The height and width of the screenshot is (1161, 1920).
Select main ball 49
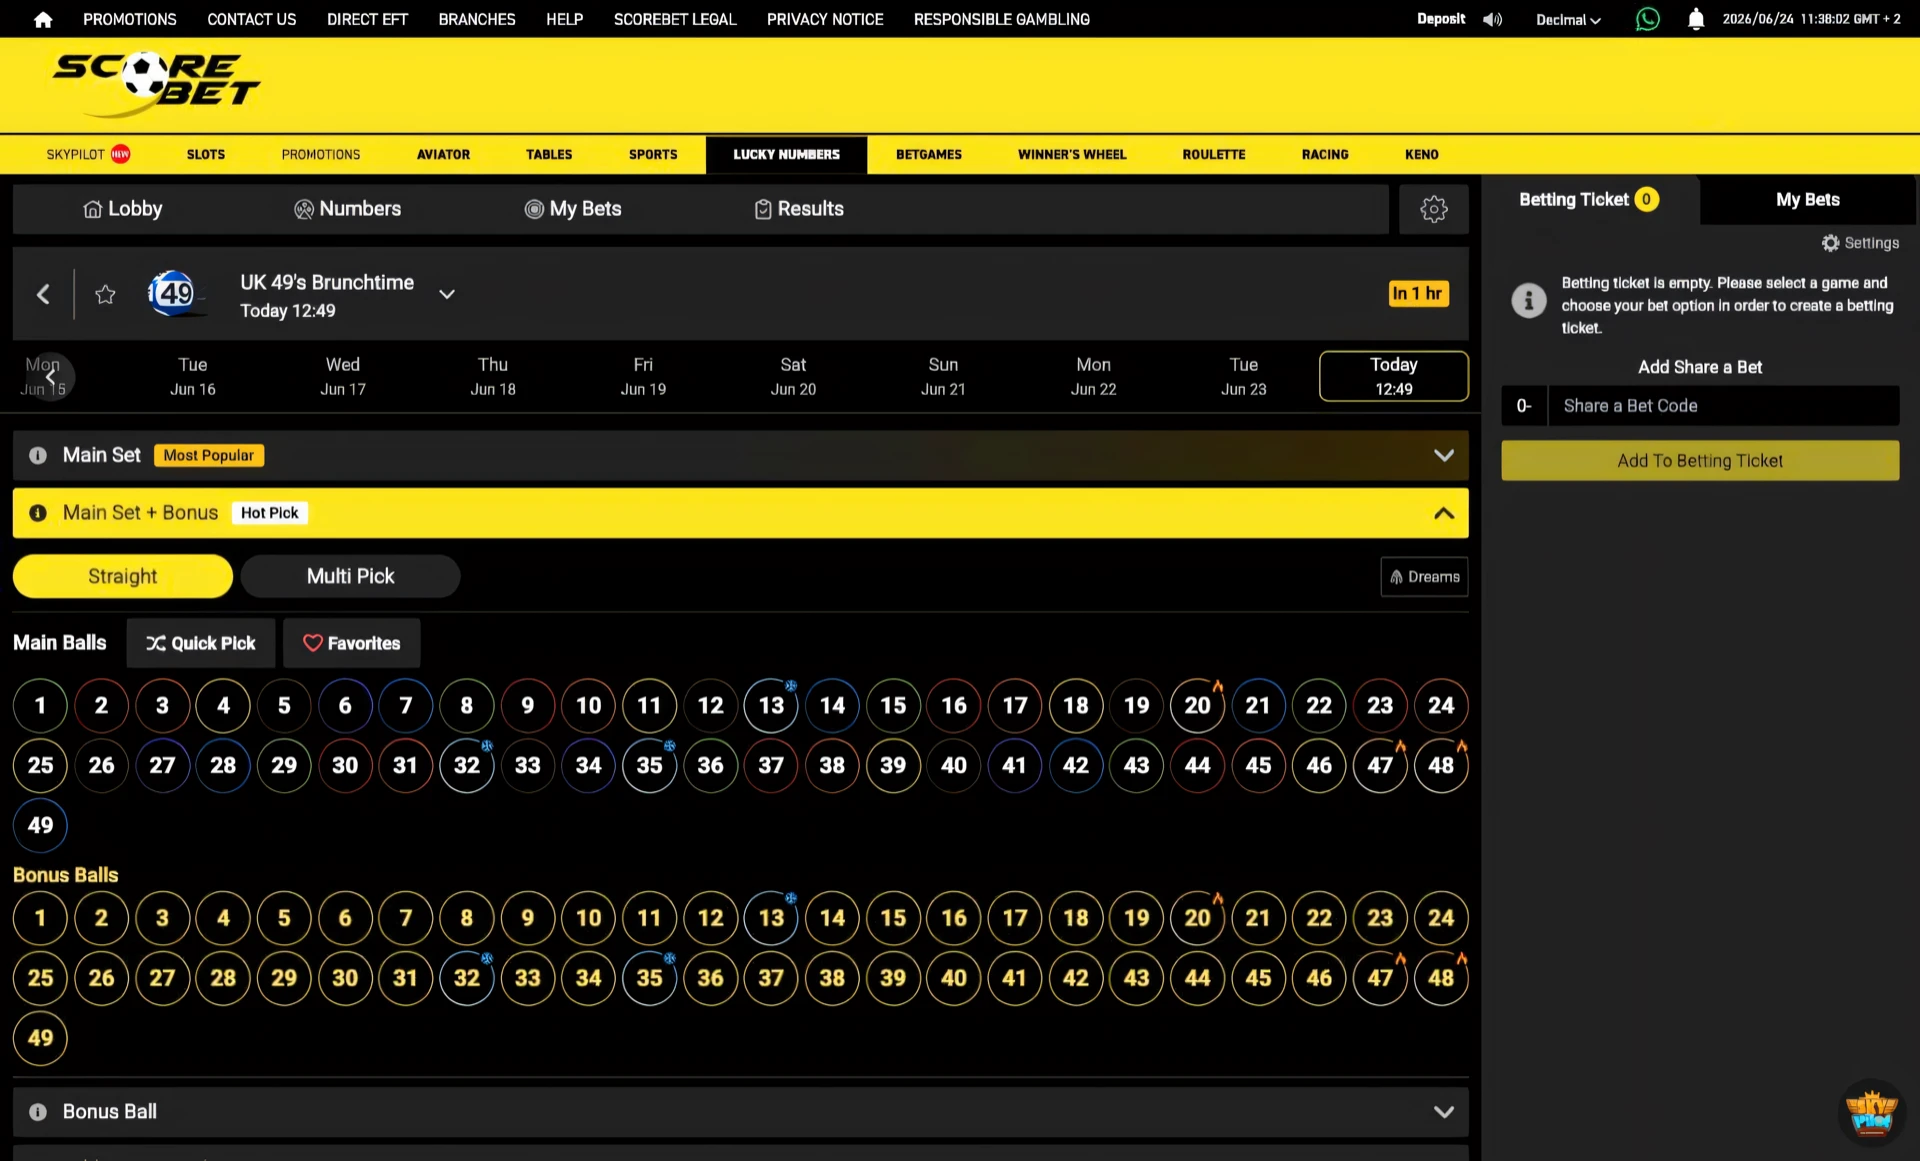point(40,826)
